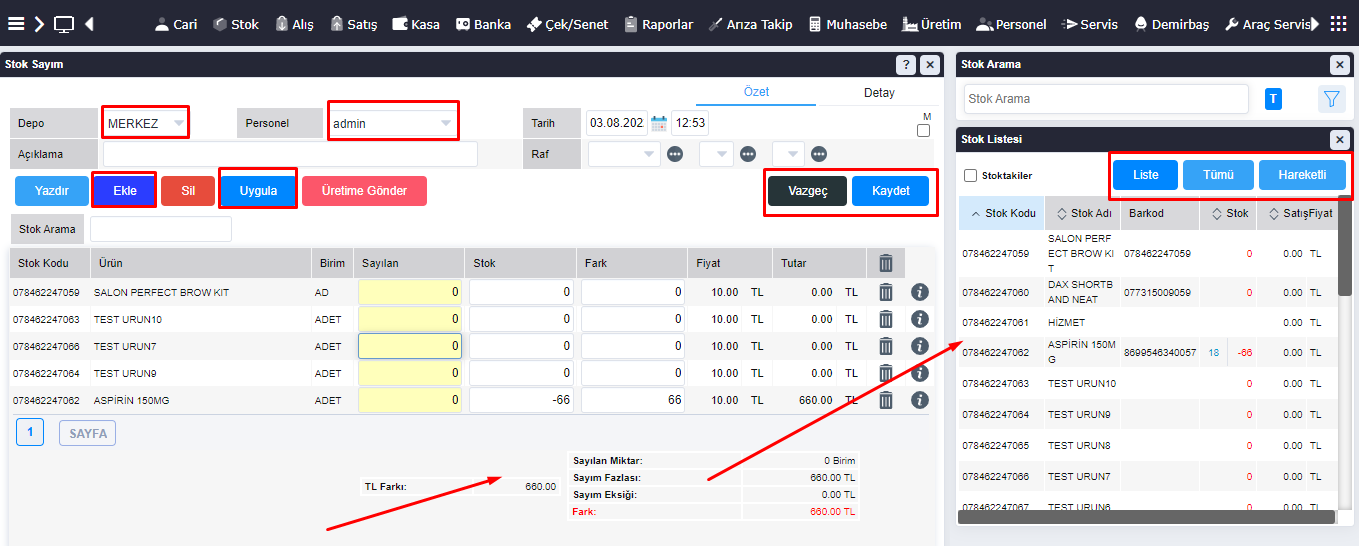Click the monitor screen icon

point(64,24)
